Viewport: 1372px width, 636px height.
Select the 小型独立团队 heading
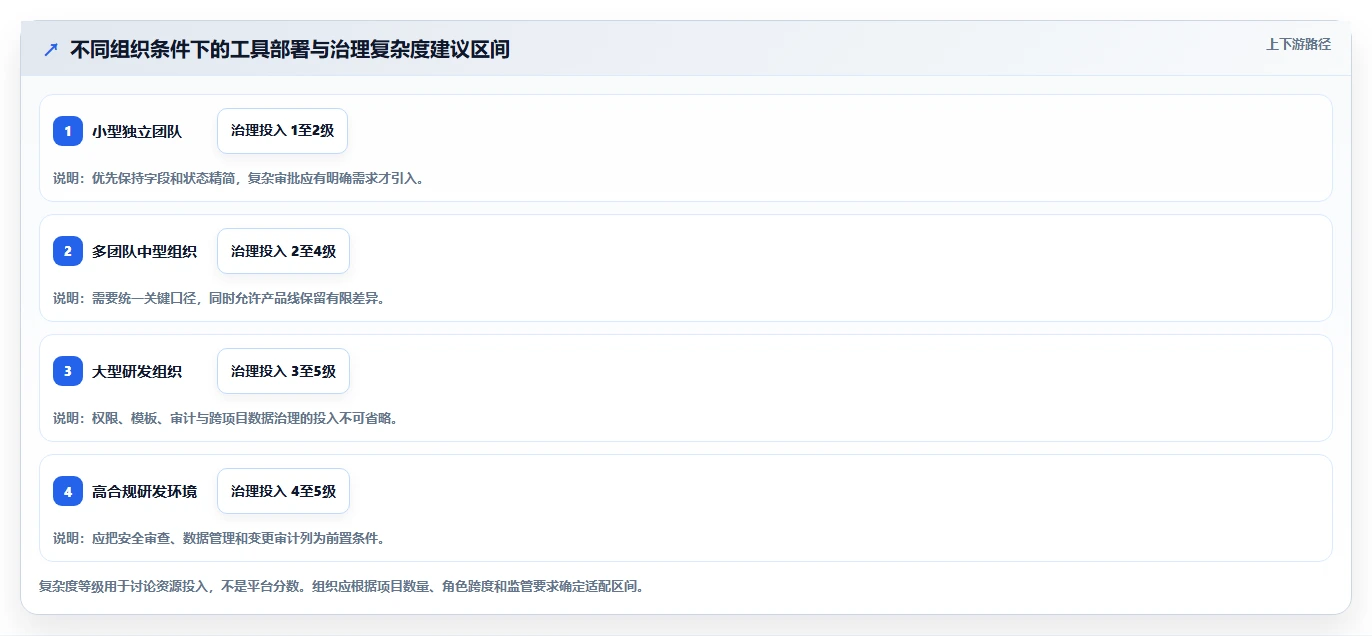point(137,131)
